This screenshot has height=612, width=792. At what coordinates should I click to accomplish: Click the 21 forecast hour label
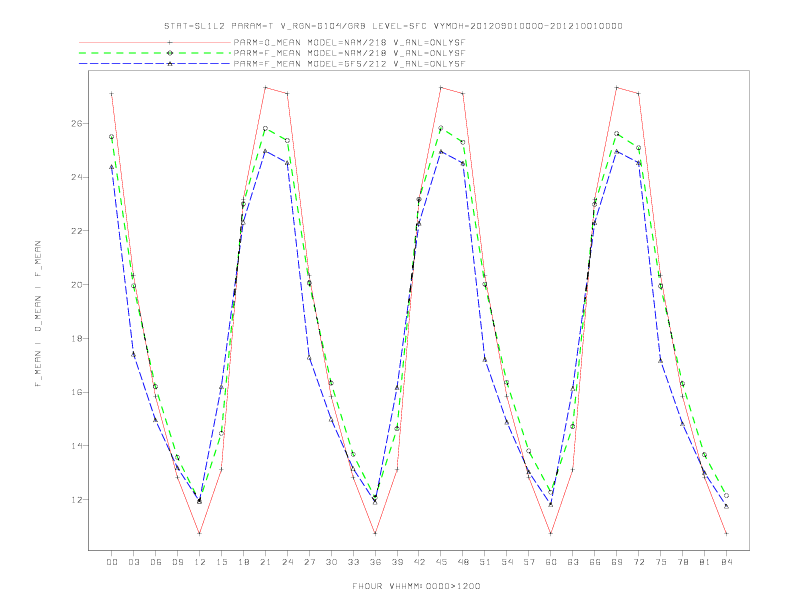[x=265, y=562]
